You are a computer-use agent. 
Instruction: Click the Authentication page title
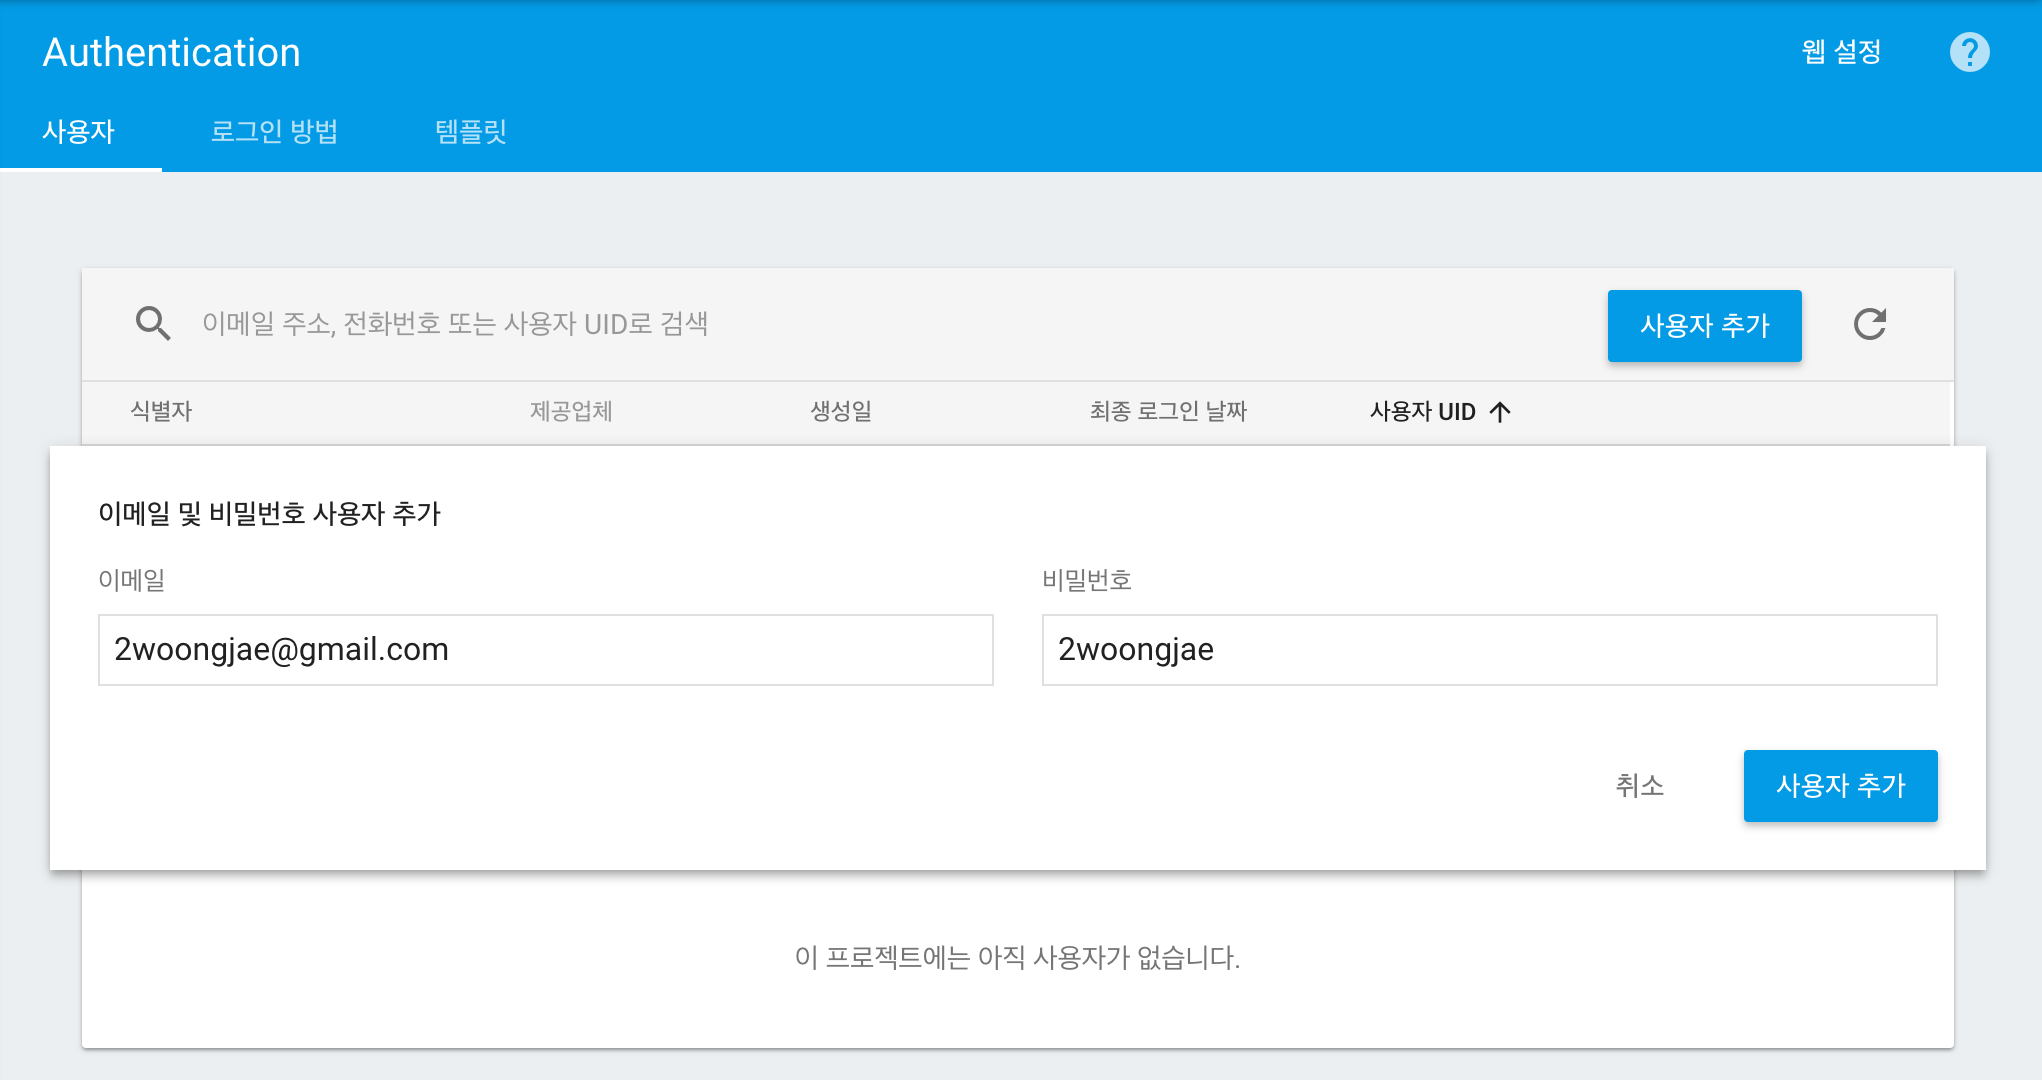point(171,53)
